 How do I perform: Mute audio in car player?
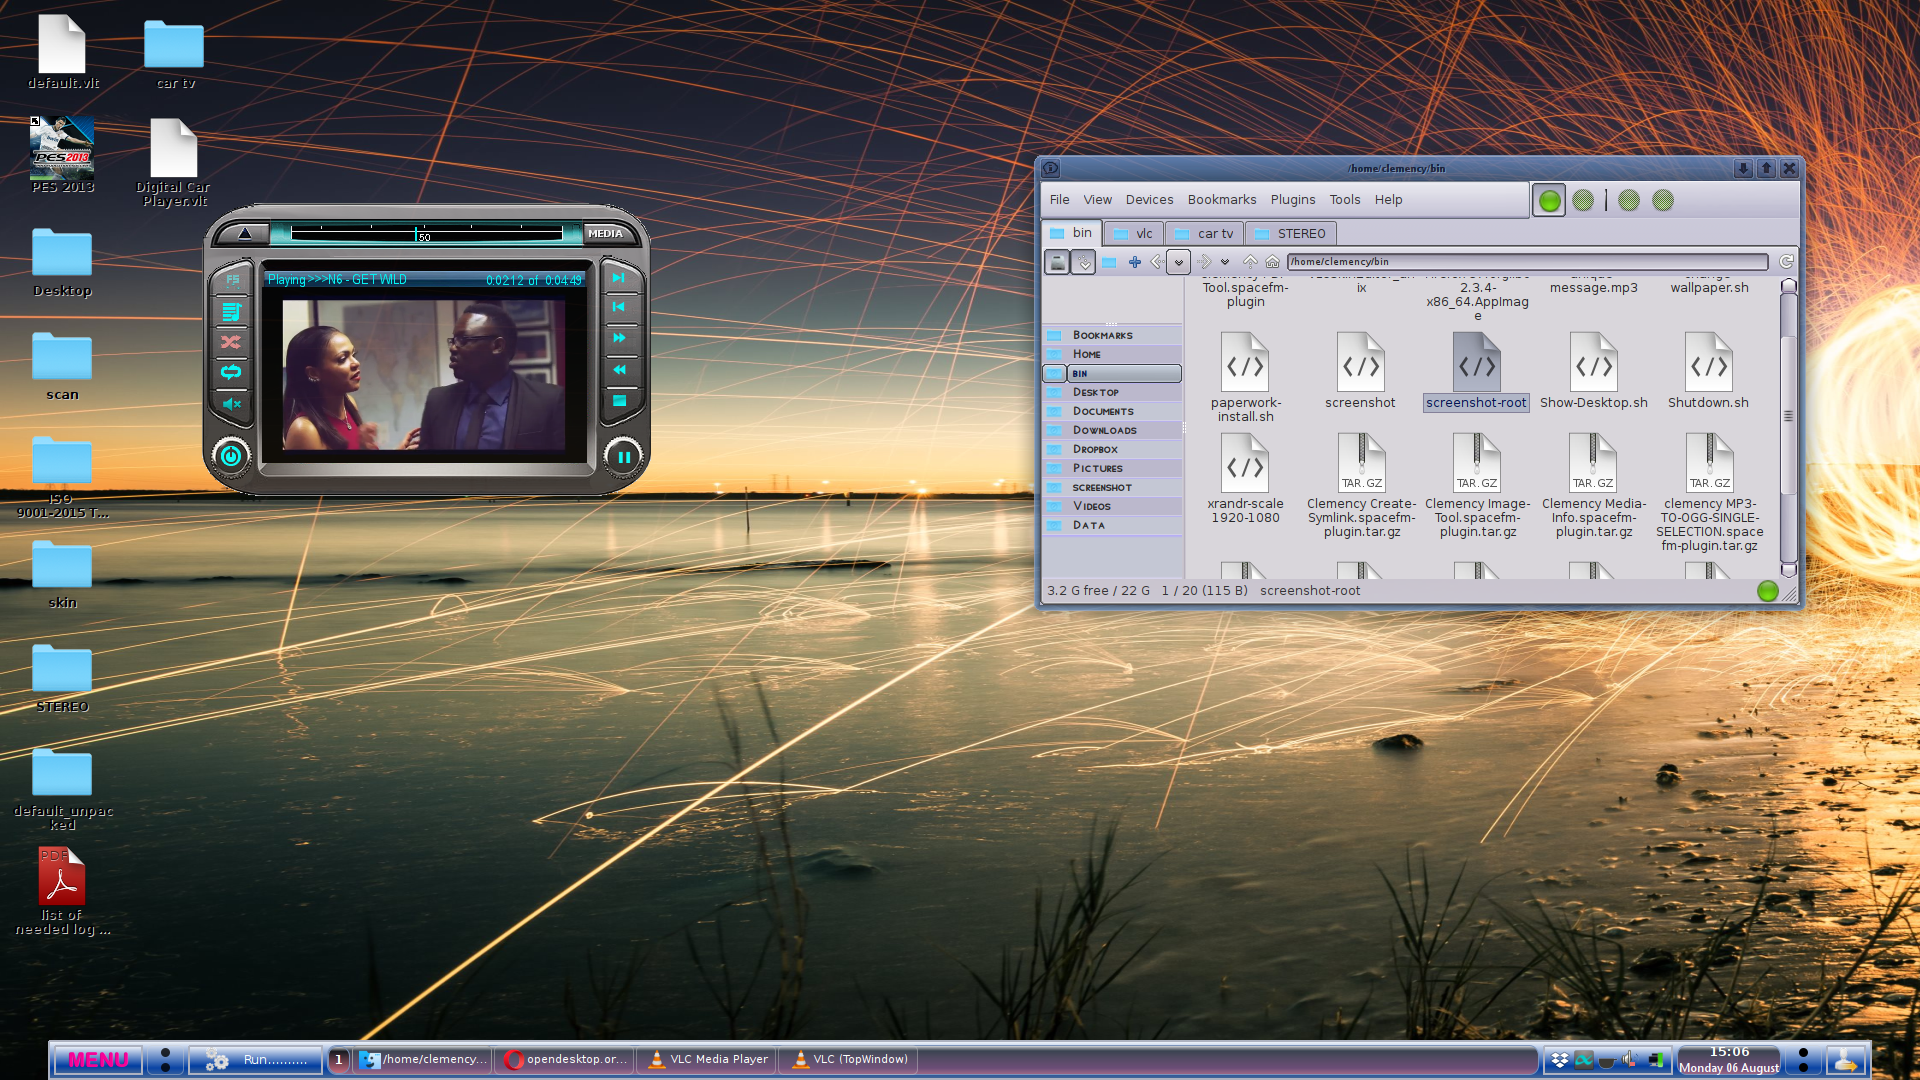coord(231,404)
